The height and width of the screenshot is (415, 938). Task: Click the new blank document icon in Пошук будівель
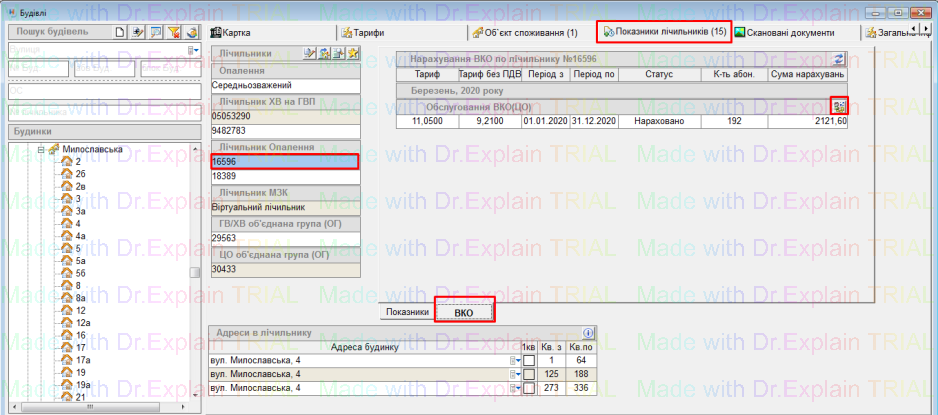click(x=120, y=32)
